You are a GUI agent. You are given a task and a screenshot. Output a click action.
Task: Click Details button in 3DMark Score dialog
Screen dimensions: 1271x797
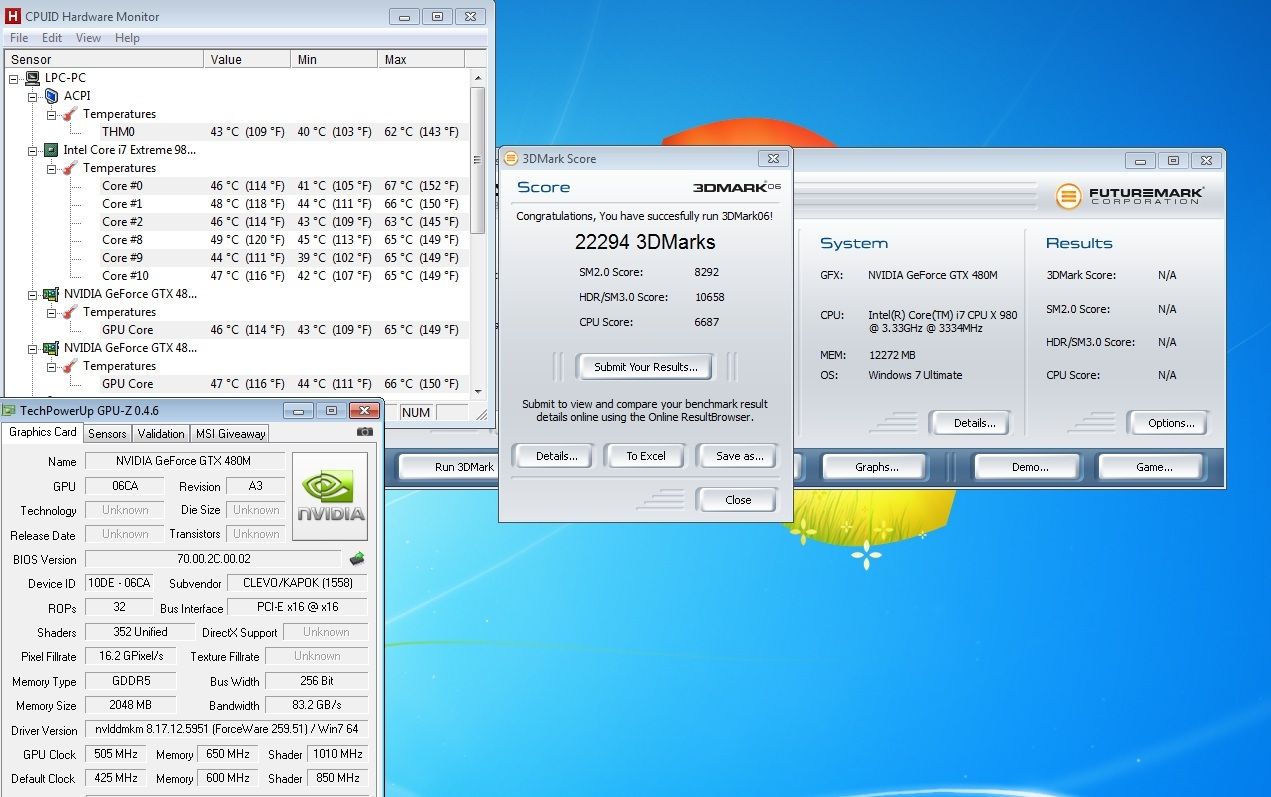pos(556,456)
